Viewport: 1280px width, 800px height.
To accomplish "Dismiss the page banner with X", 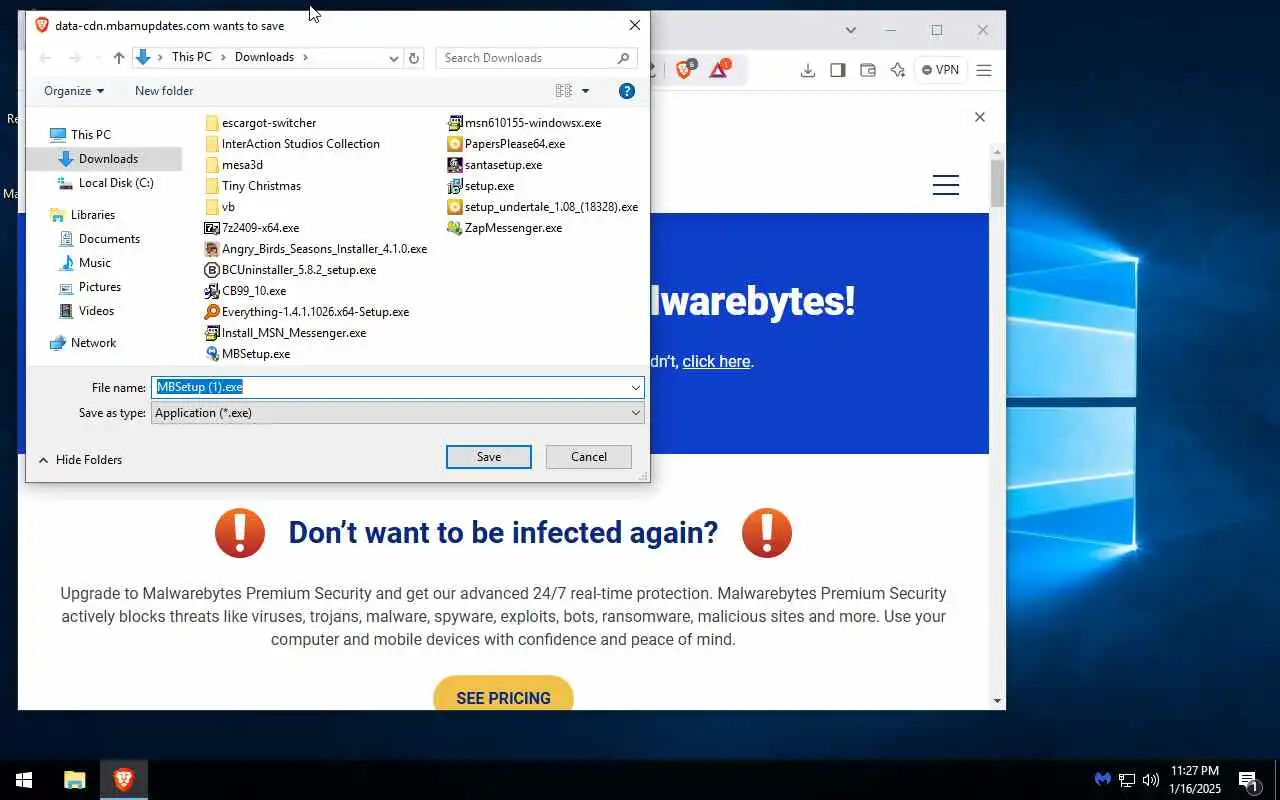I will 980,117.
